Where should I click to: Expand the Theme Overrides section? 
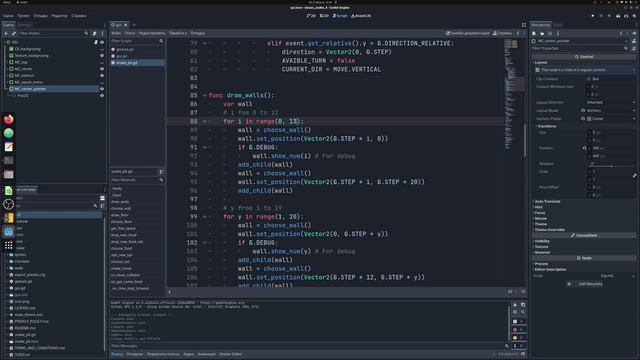coord(549,230)
